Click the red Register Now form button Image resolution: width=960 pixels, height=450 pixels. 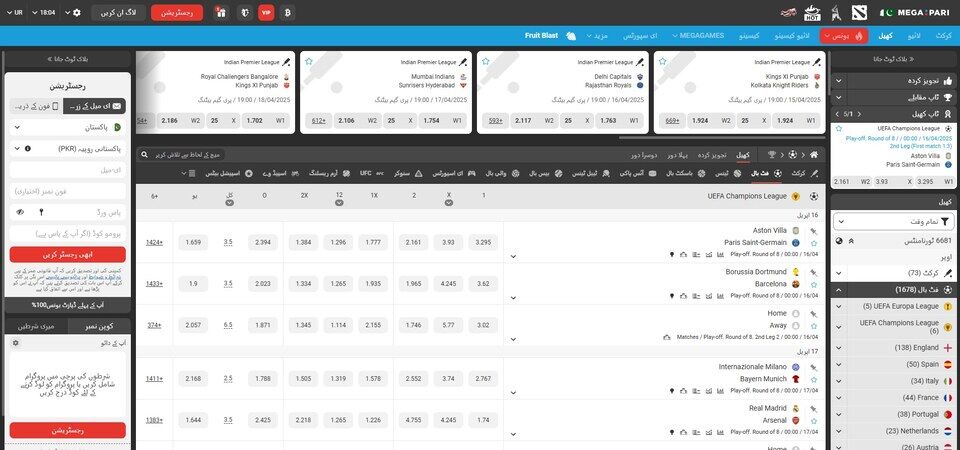[67, 254]
